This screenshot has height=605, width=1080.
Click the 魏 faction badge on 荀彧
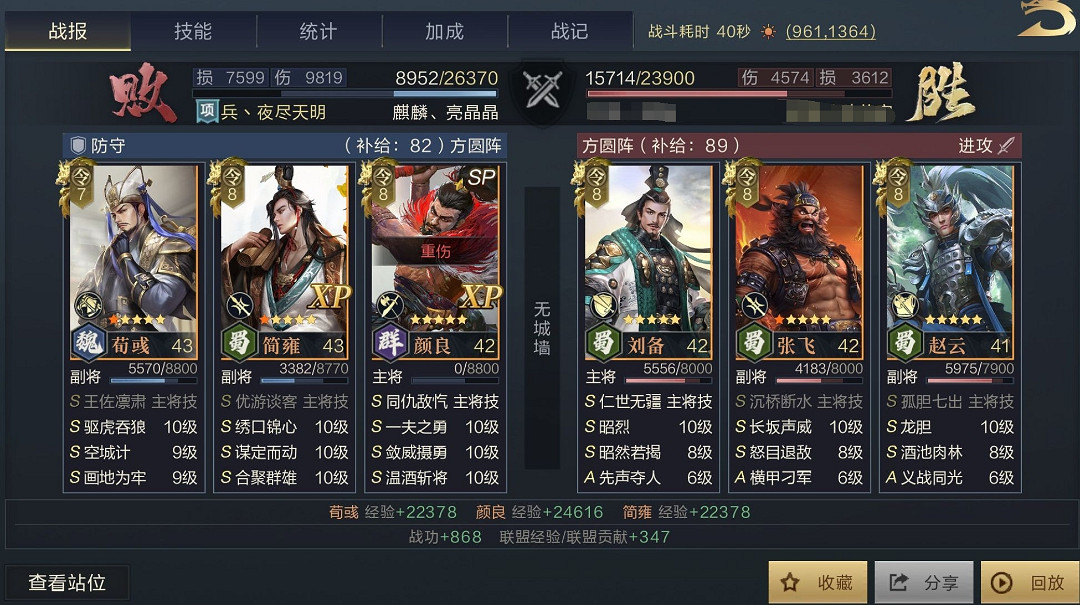pyautogui.click(x=88, y=342)
